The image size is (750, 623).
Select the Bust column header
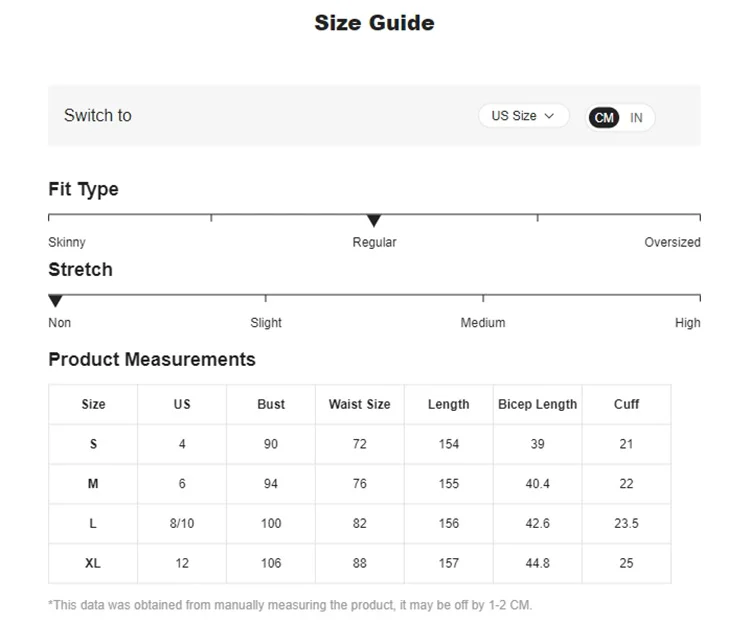point(271,404)
